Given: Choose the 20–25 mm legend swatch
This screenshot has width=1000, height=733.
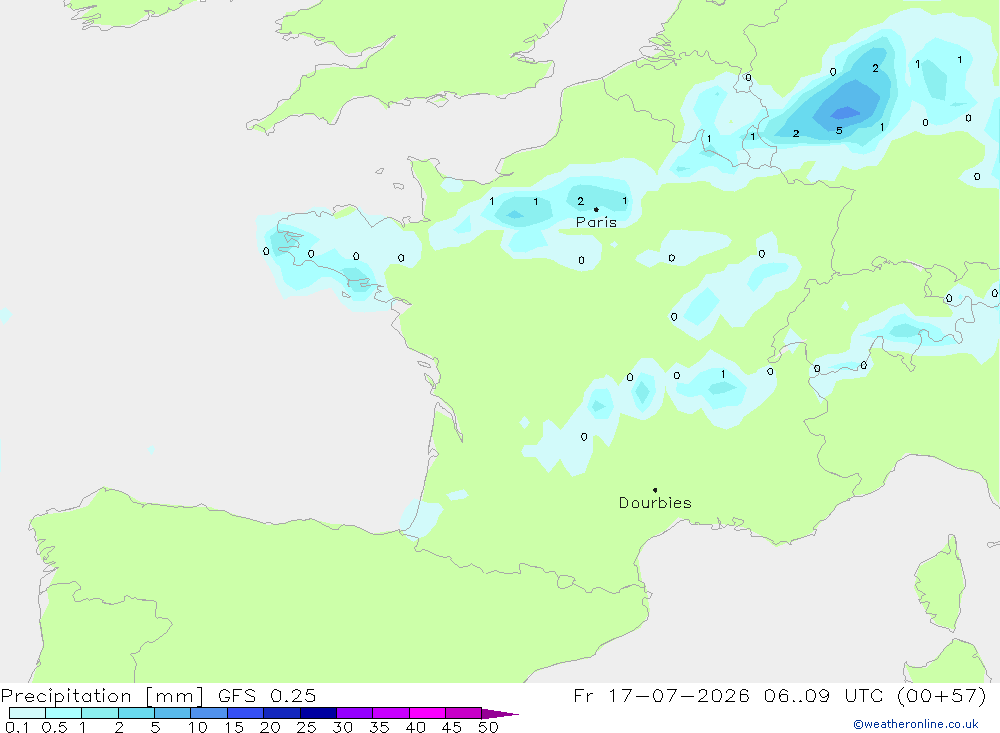Looking at the screenshot, I should (282, 713).
